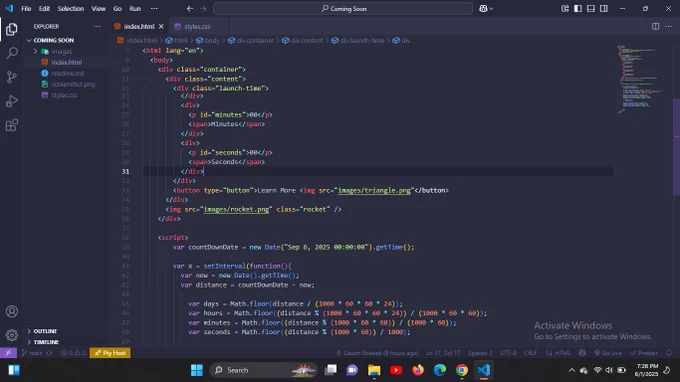Click the body breadcrumb
The width and height of the screenshot is (680, 382).
click(x=208, y=40)
